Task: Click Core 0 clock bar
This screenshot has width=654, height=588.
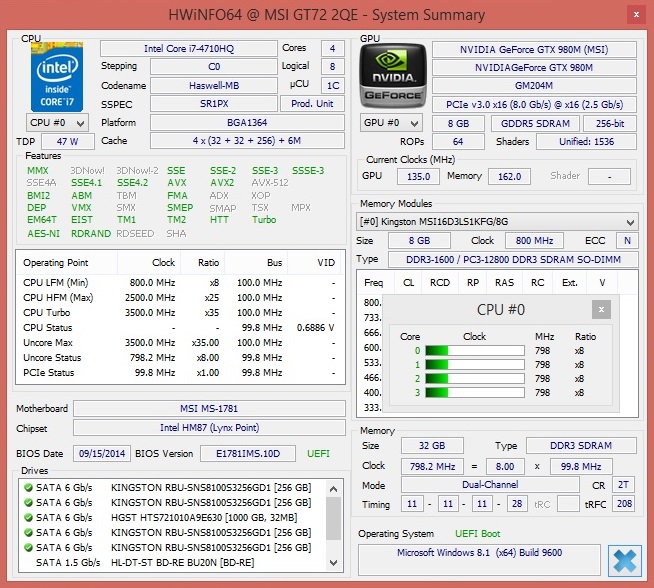Action: tap(475, 351)
